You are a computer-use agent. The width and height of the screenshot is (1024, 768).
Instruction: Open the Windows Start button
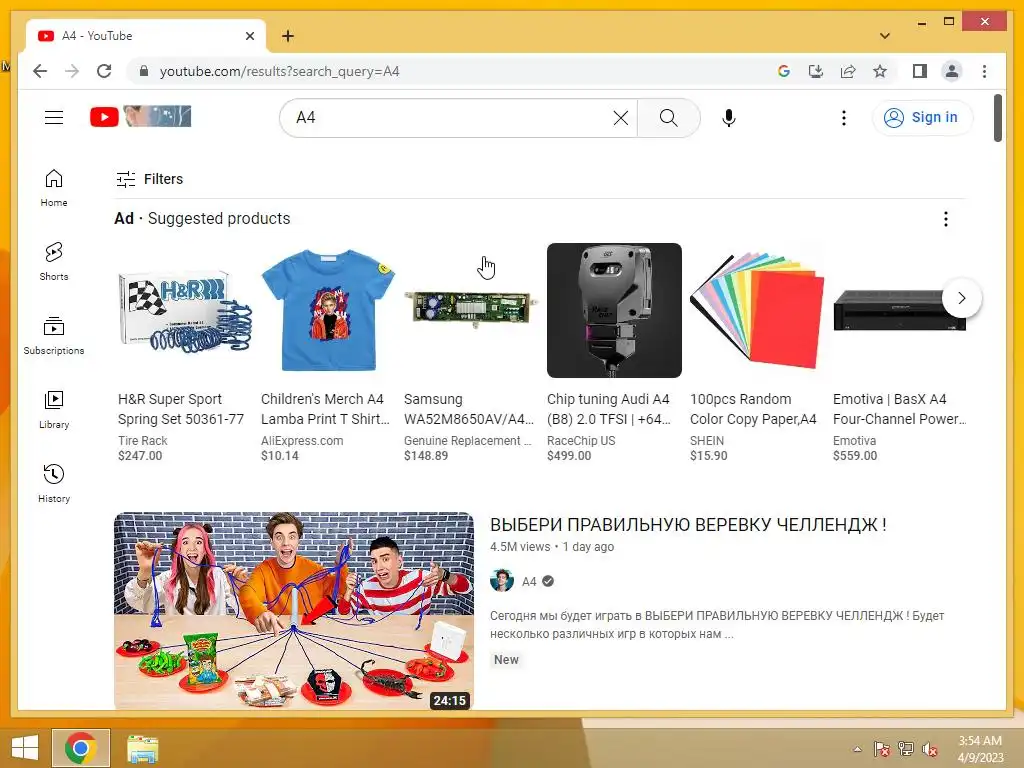25,748
